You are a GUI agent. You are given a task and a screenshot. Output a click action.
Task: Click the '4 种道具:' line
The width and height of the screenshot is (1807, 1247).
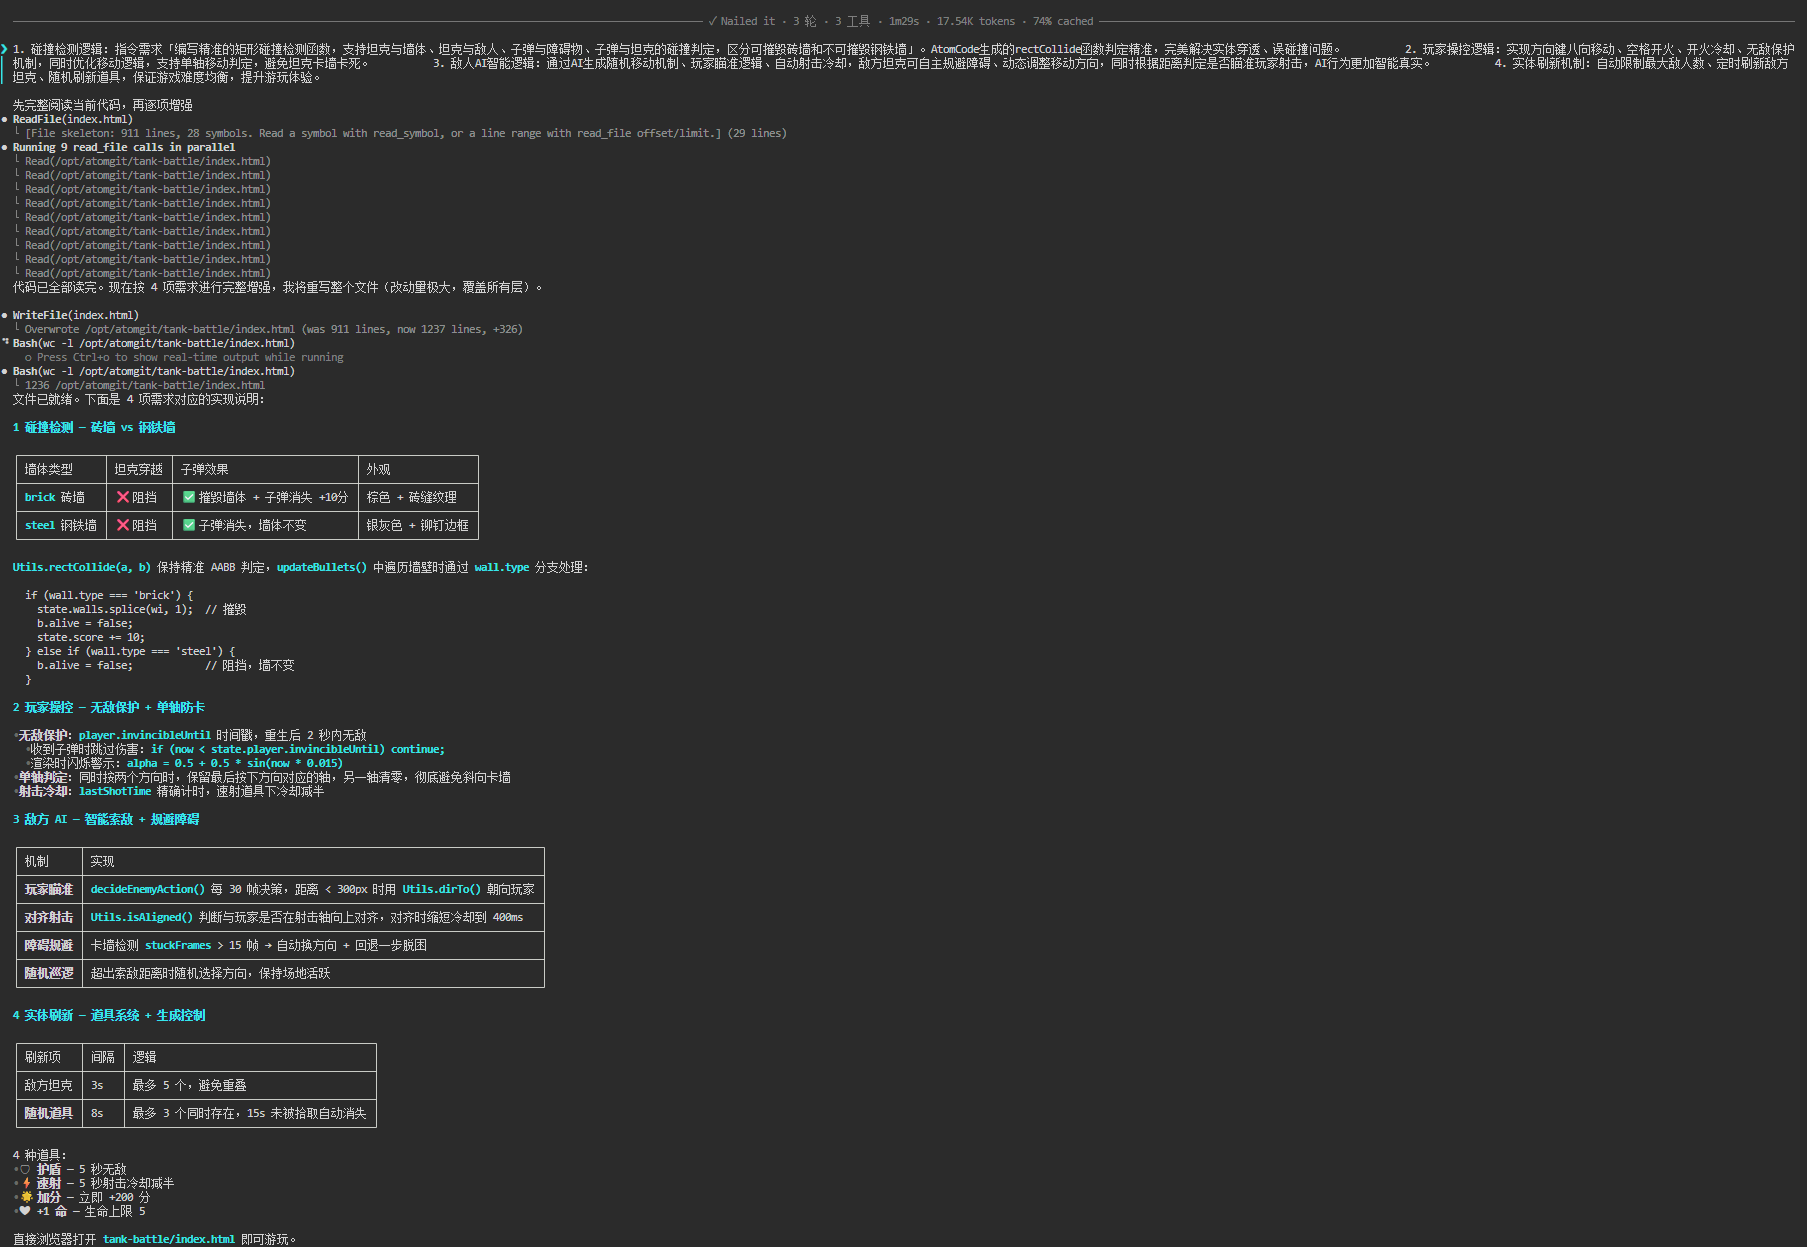pyautogui.click(x=40, y=1155)
